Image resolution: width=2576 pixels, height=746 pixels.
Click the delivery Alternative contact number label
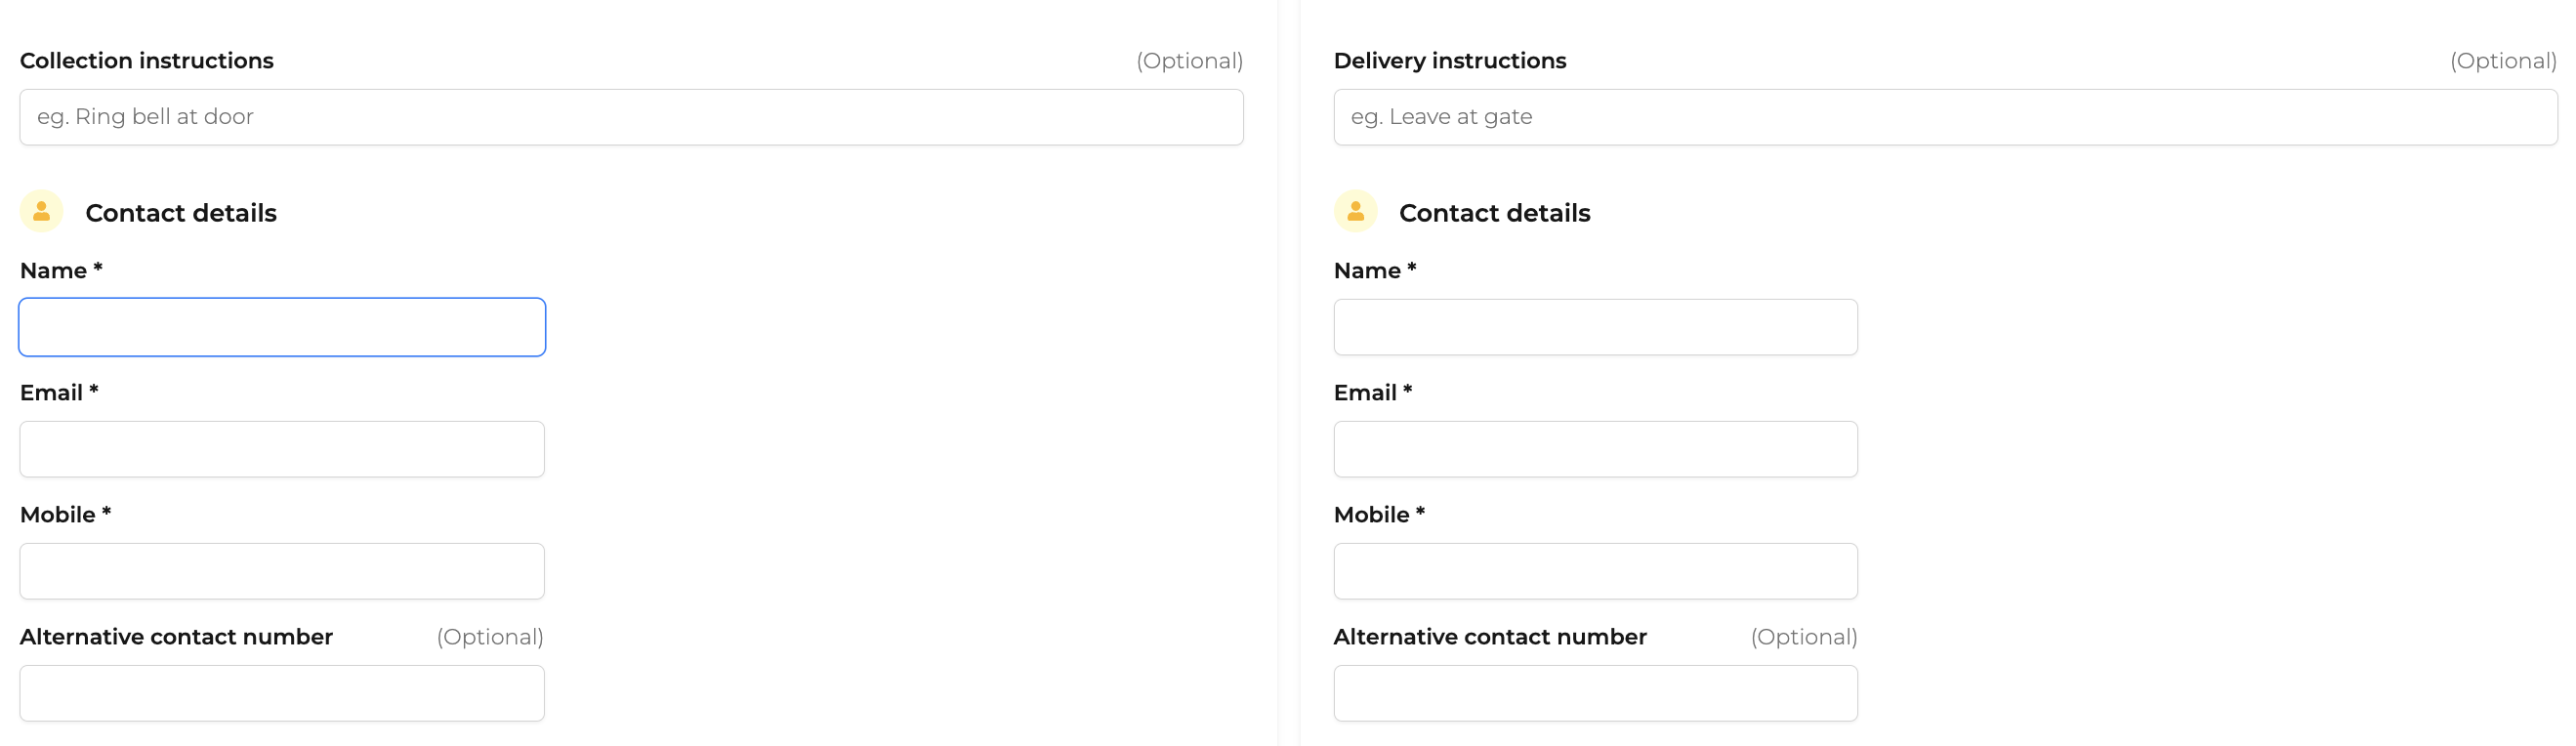[x=1489, y=637]
